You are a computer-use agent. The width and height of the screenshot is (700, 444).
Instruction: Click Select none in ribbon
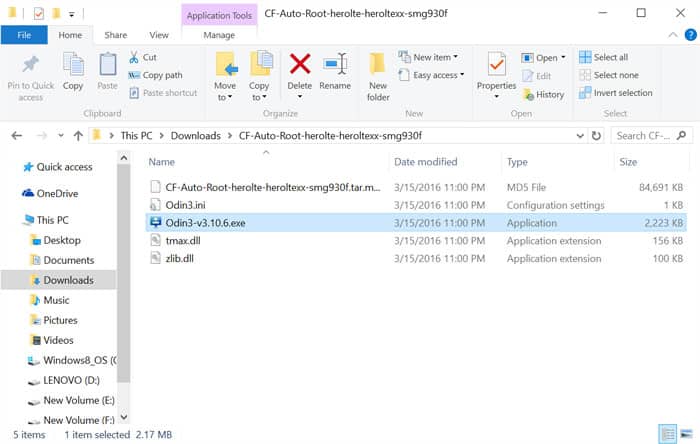pos(609,75)
